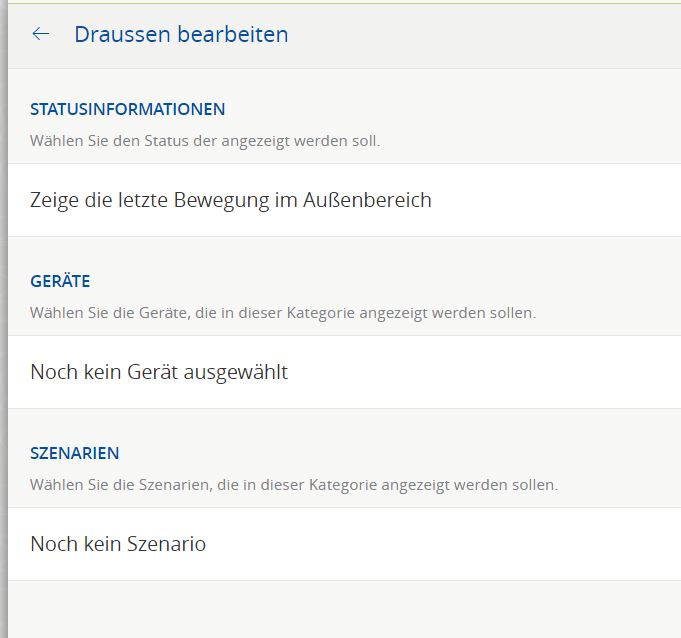Click blank right side of the scenario row
The height and width of the screenshot is (638, 681).
[x=450, y=544]
